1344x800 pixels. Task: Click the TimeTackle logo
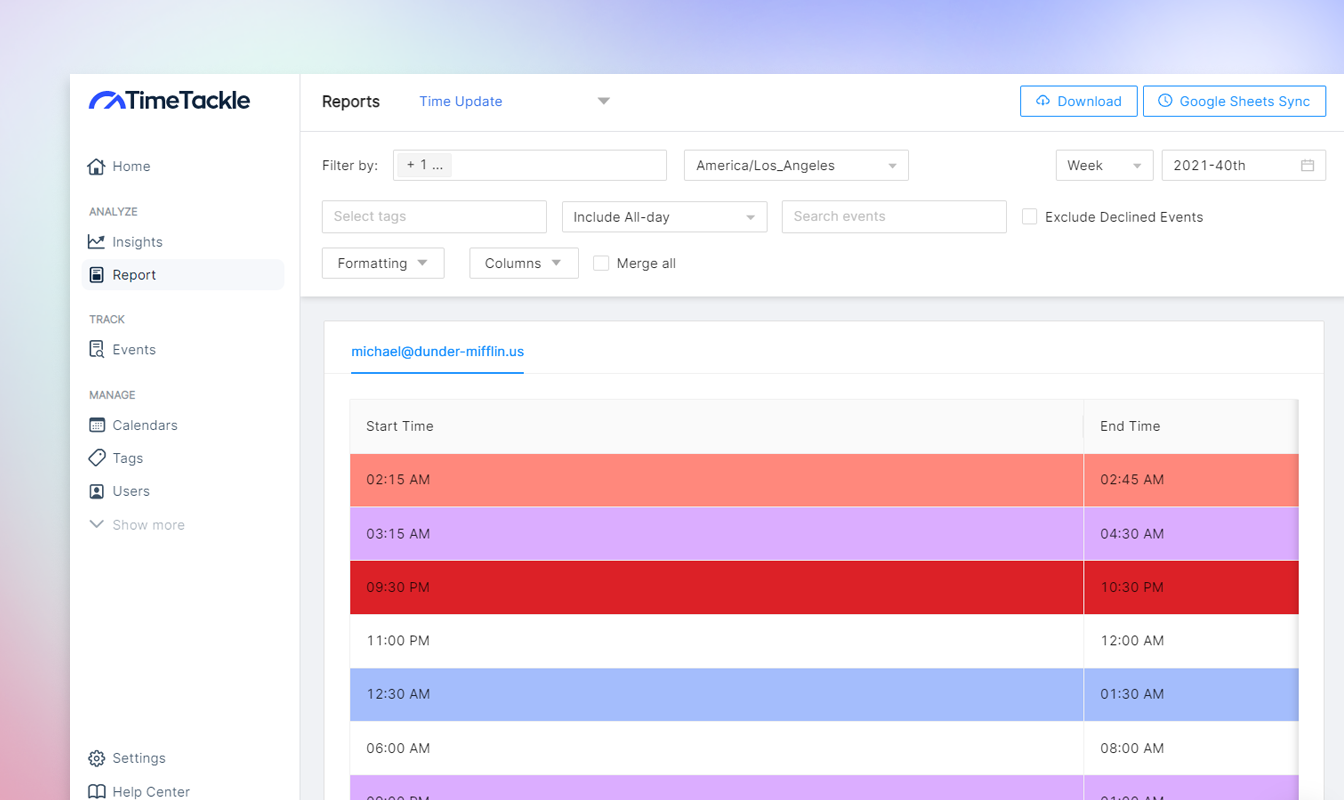coord(169,100)
